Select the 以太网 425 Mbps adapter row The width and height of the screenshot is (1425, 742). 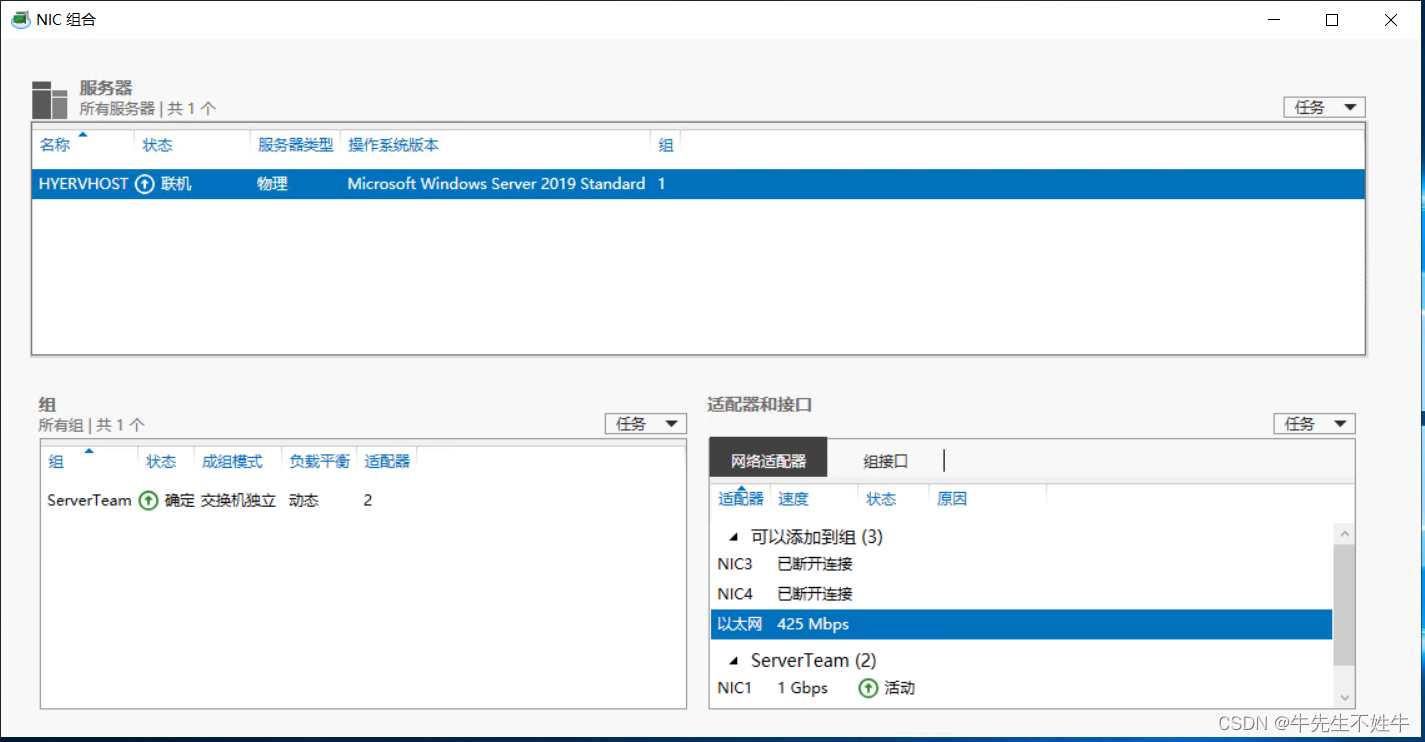click(1021, 624)
